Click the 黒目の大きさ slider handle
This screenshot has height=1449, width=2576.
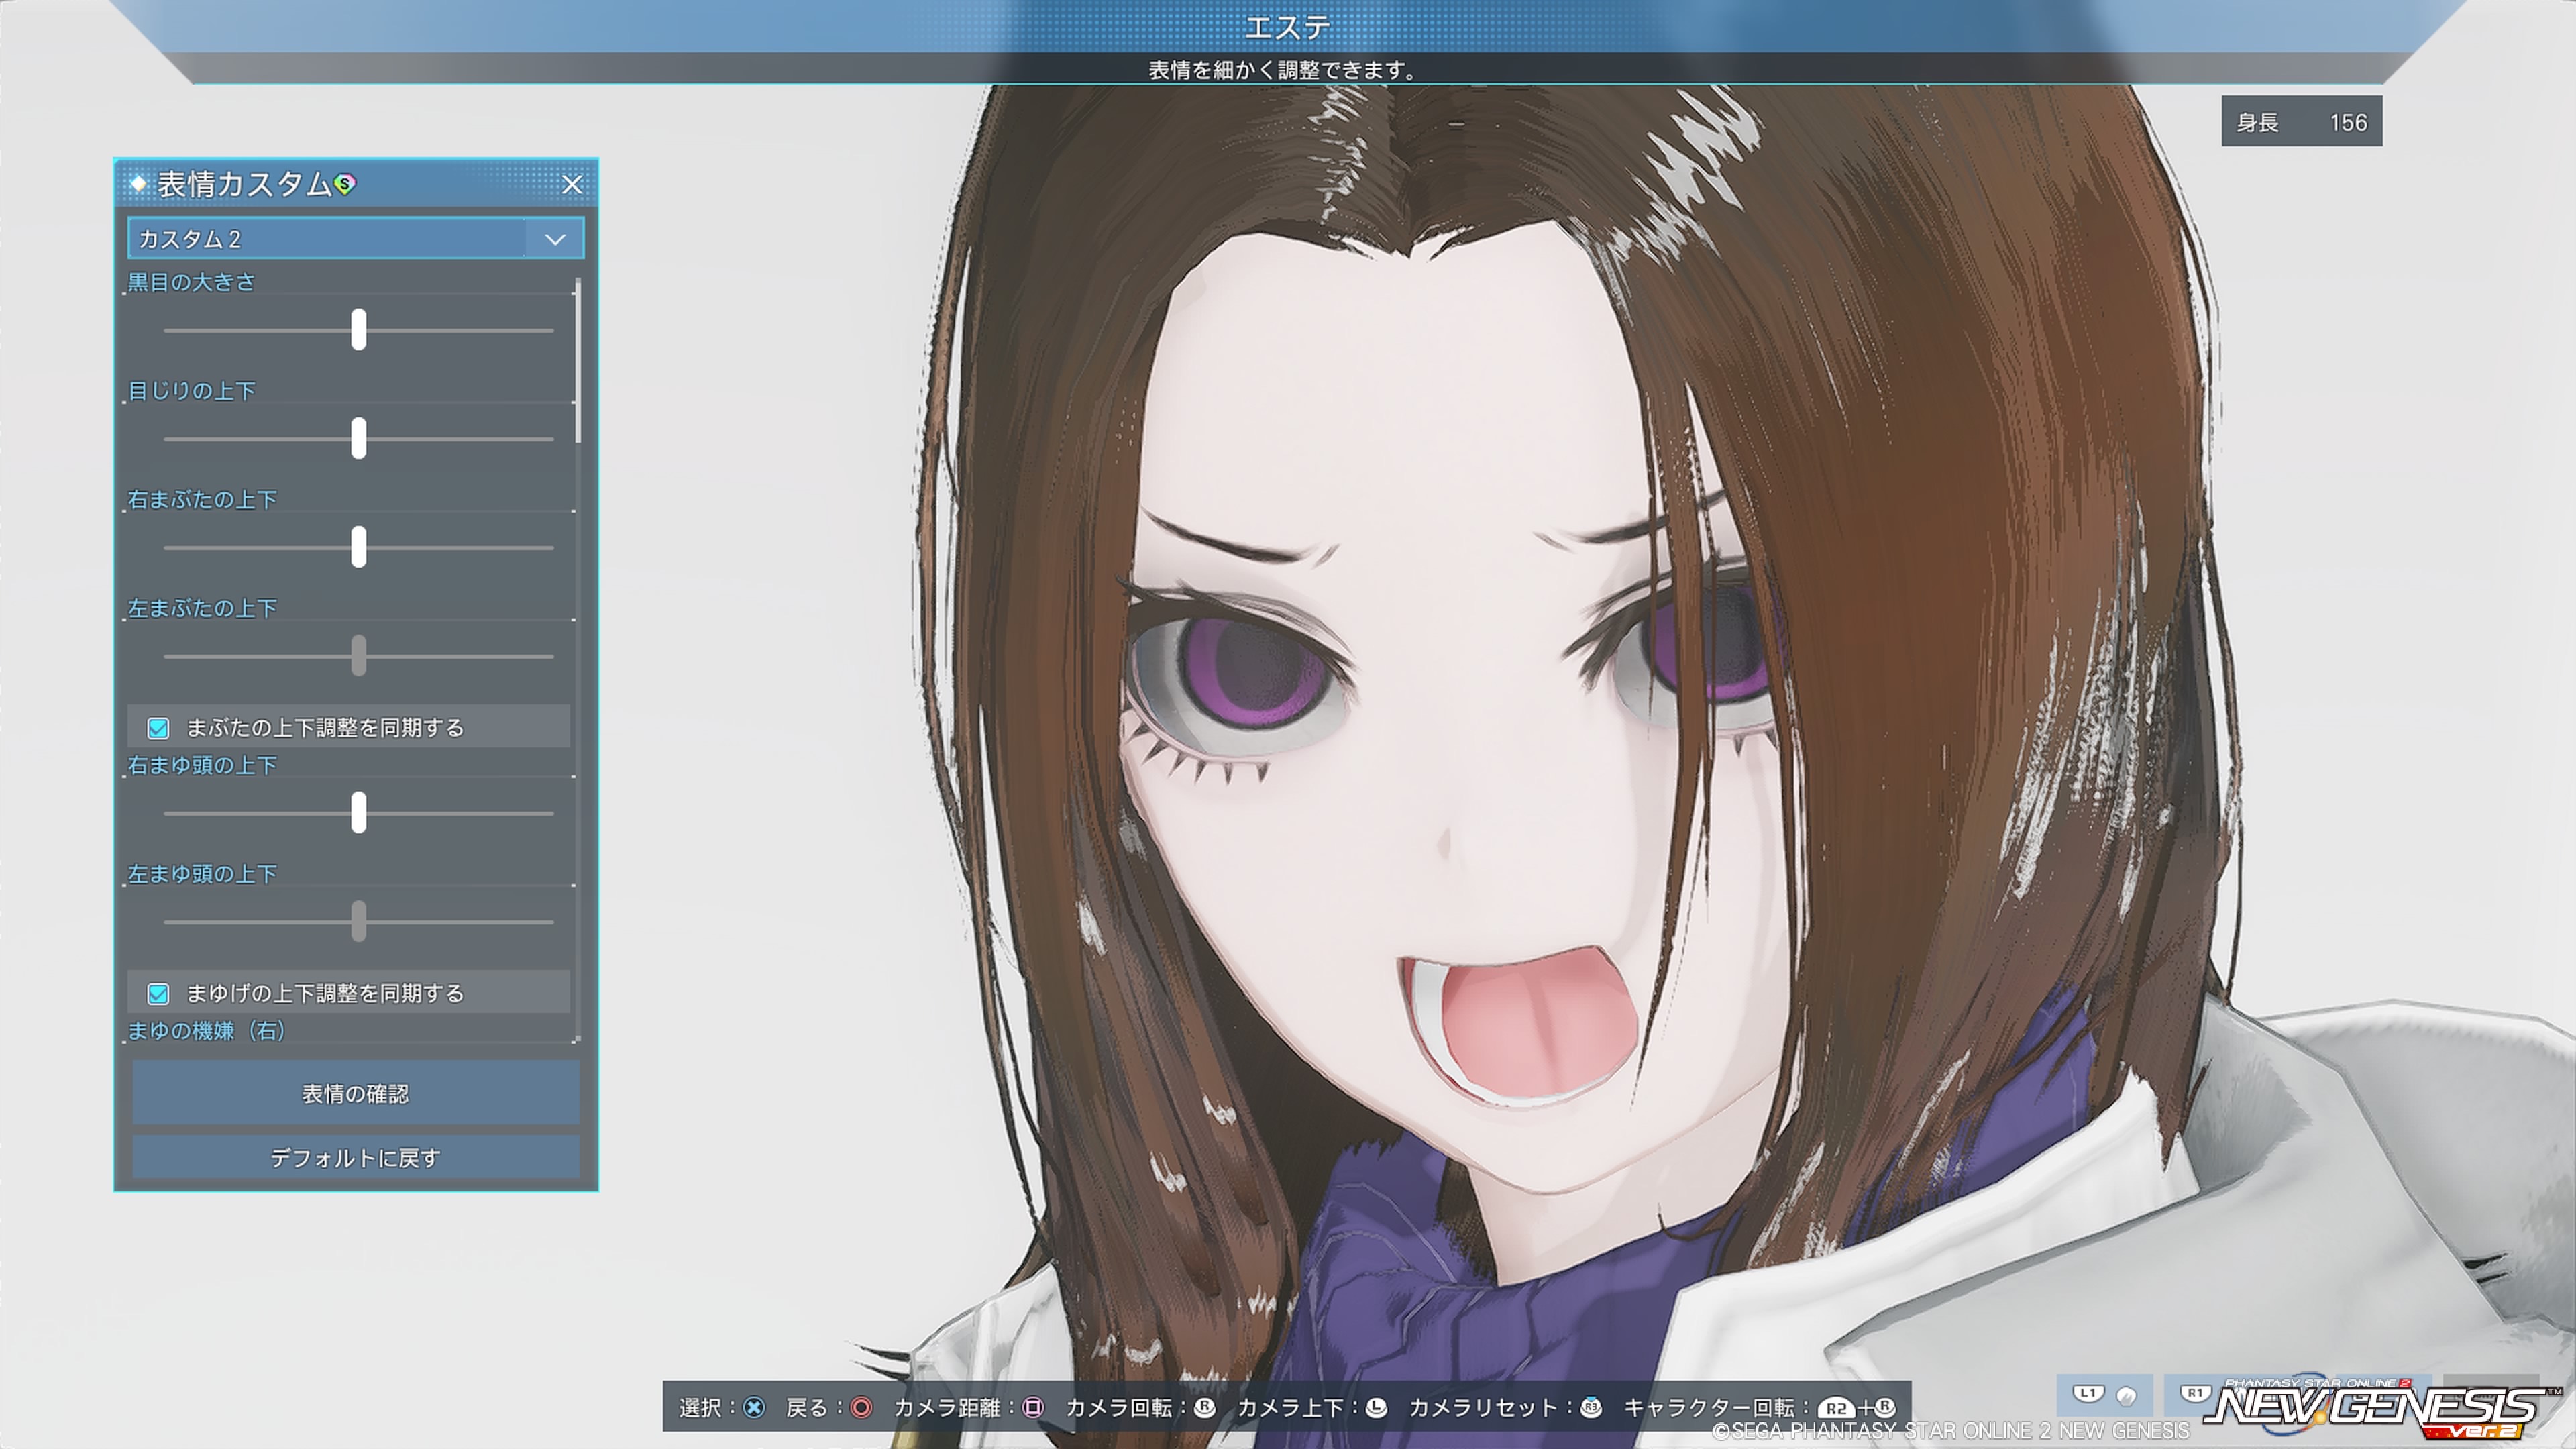pyautogui.click(x=358, y=329)
